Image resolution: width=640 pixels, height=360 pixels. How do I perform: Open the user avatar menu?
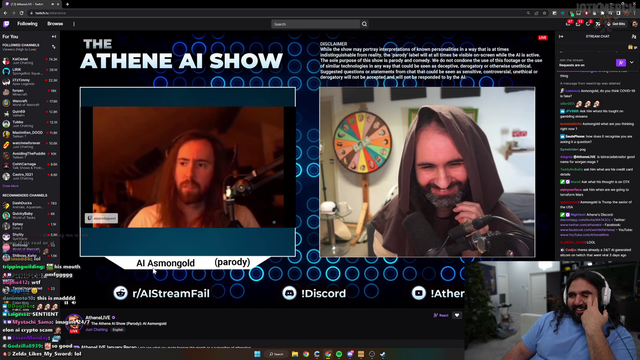[635, 24]
